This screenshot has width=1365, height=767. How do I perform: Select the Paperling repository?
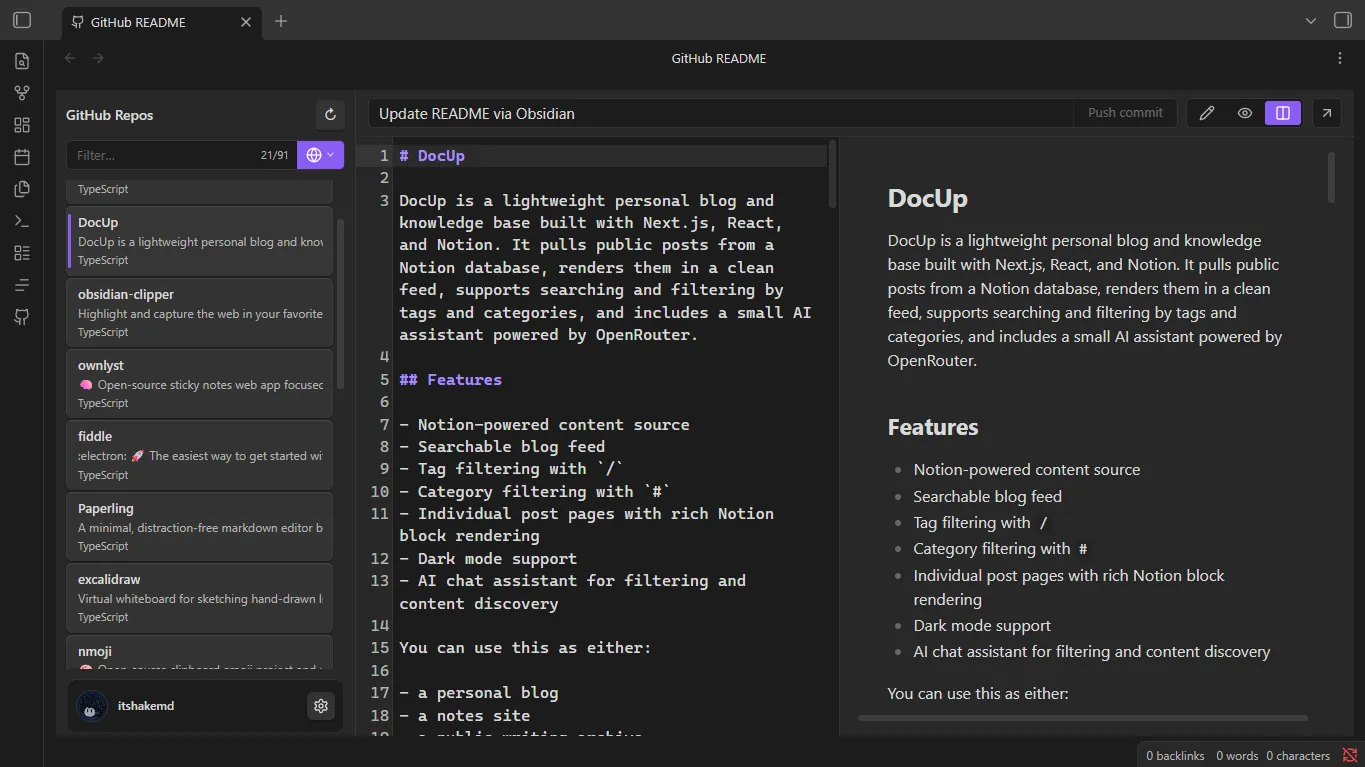pyautogui.click(x=200, y=527)
